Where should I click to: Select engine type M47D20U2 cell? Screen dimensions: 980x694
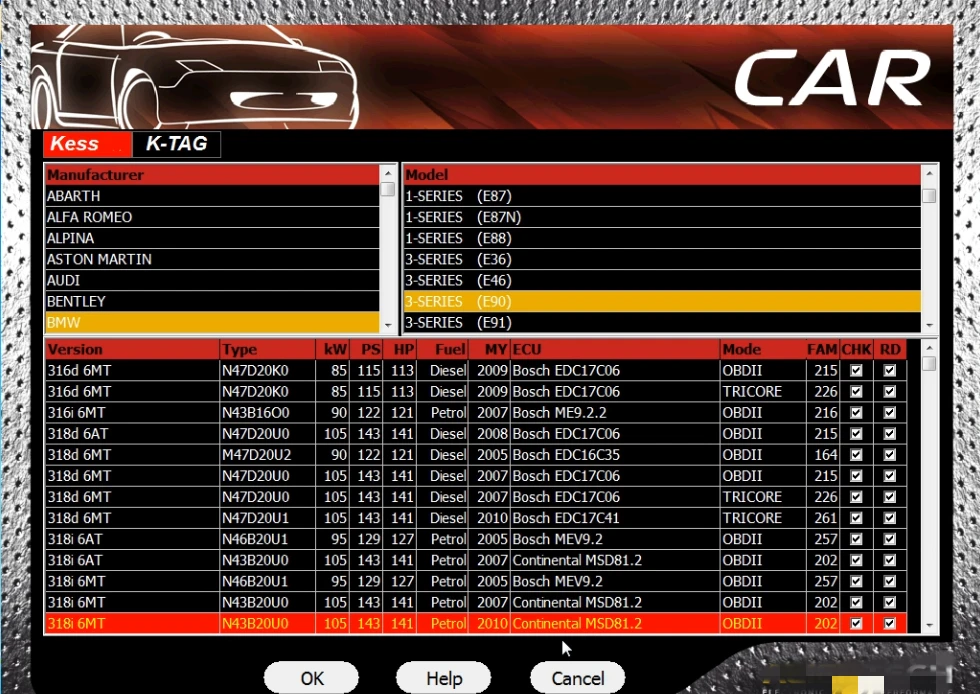click(x=268, y=455)
